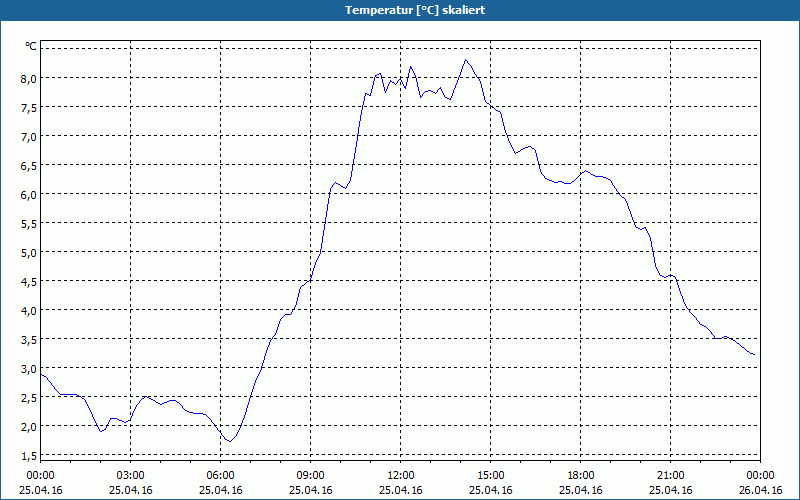Click the date 25.04.16 under 06:00
The width and height of the screenshot is (800, 500).
click(x=220, y=490)
